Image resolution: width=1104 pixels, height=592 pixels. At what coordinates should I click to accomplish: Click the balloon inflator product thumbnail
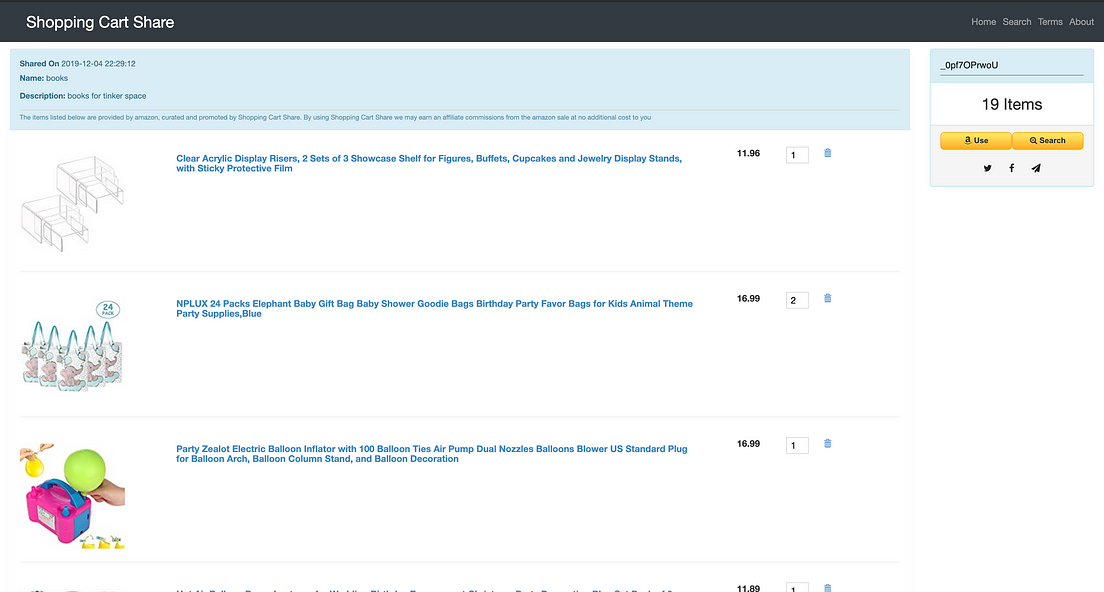[x=73, y=496]
